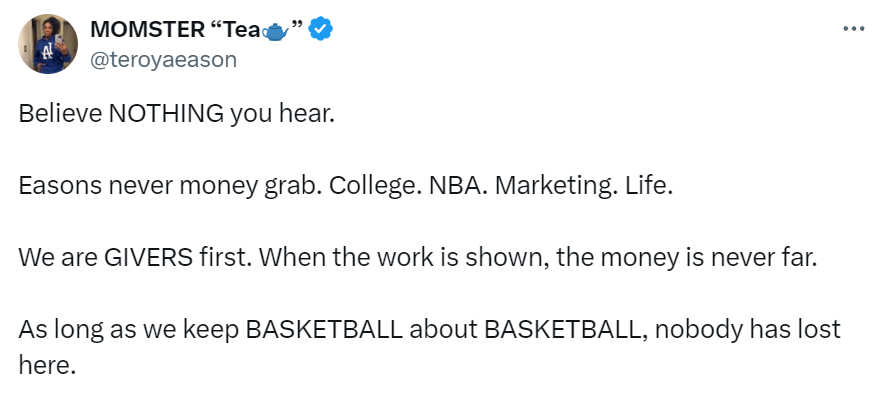Click the blue verified checkmark badge
The image size is (872, 408).
319,30
